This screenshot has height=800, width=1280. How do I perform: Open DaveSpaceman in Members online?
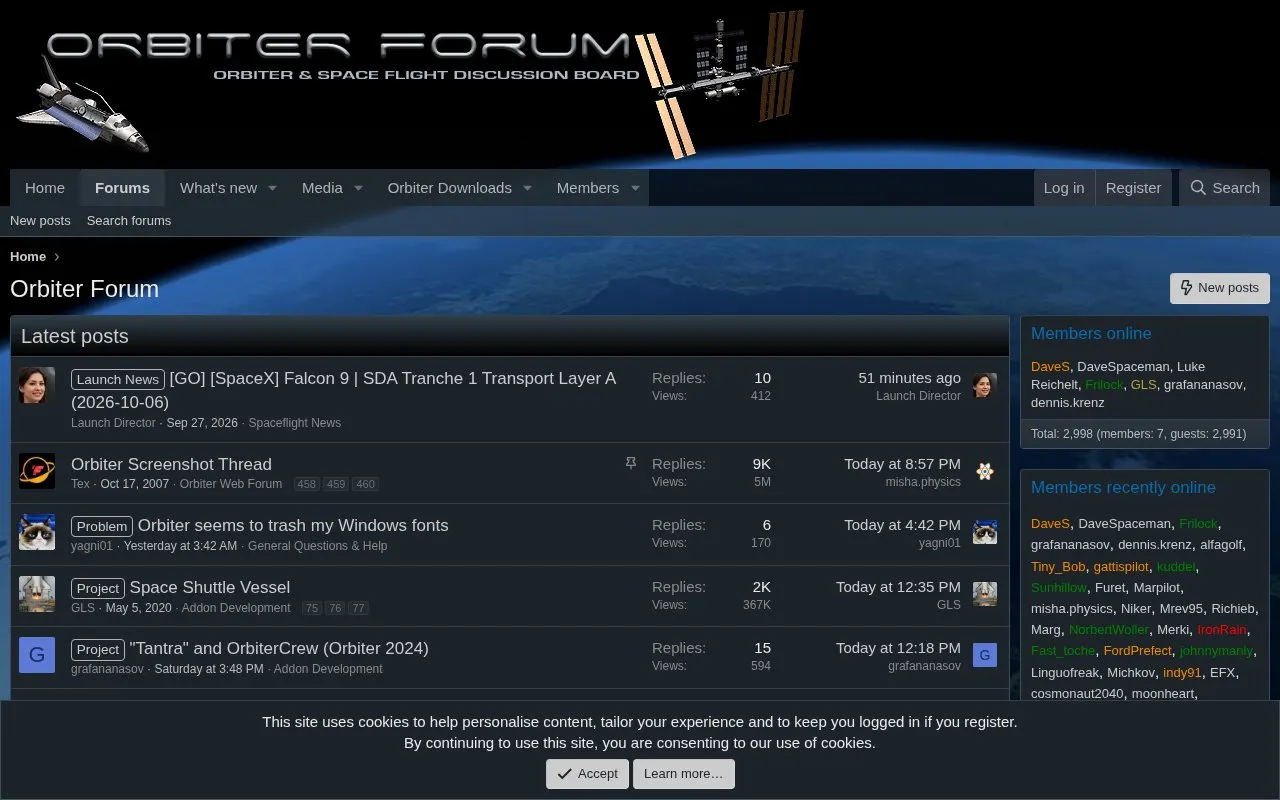click(x=1122, y=366)
